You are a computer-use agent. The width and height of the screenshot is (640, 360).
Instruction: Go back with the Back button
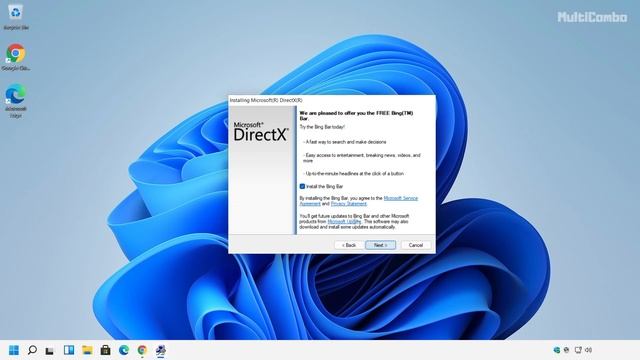349,245
